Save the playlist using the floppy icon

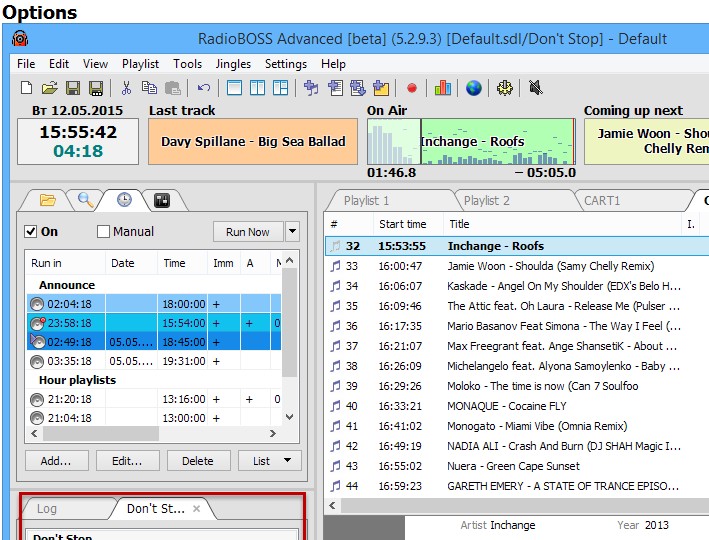click(73, 88)
